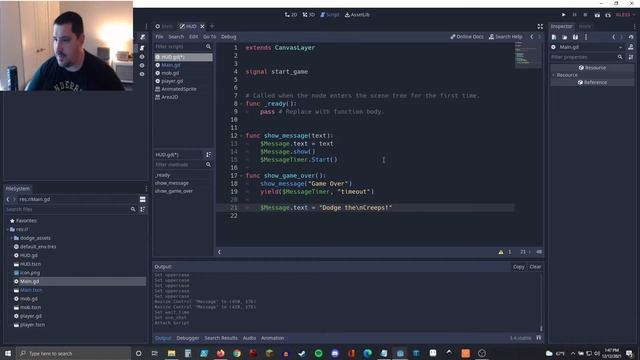Toggle alphabetical sorting of methods
This screenshot has width=640, height=360.
pyautogui.click(x=209, y=155)
